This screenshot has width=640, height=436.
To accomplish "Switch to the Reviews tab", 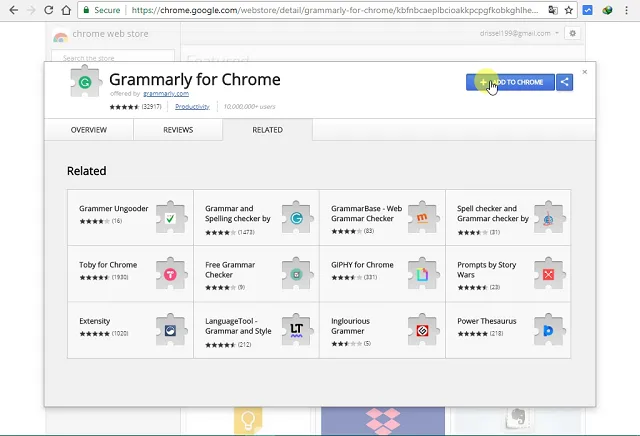I will pyautogui.click(x=178, y=130).
